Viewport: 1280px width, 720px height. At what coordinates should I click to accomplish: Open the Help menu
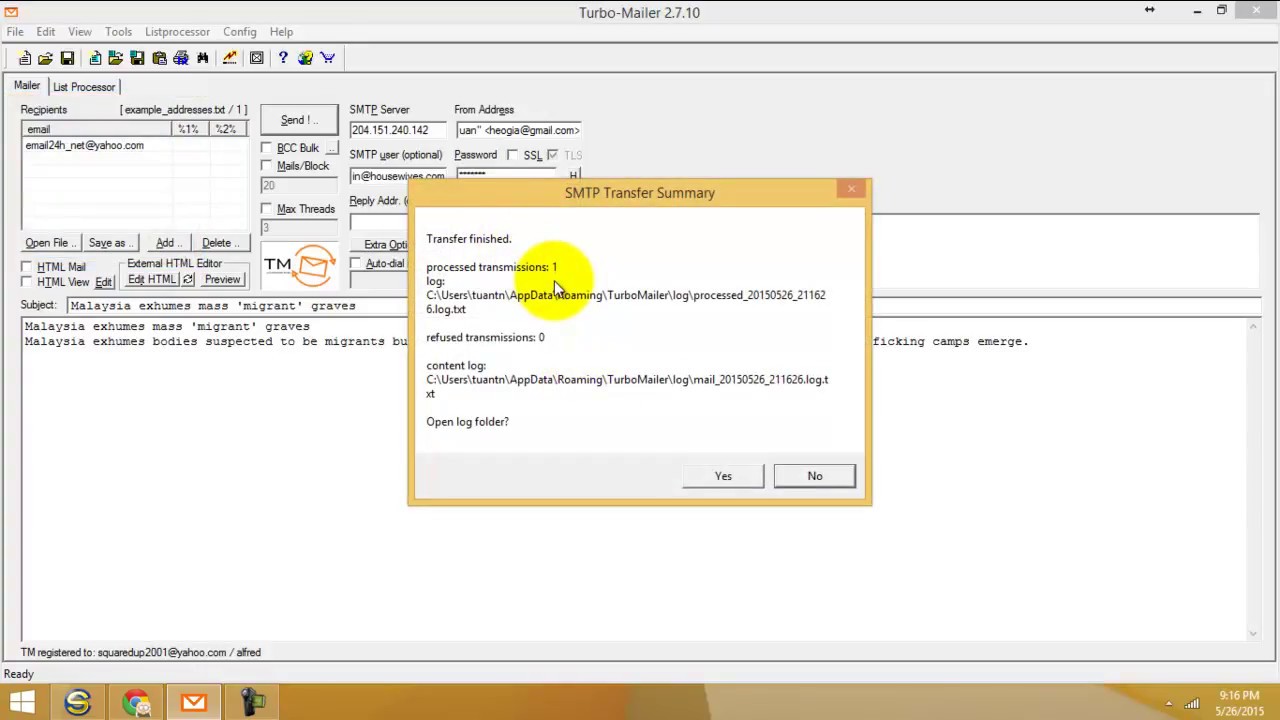click(281, 32)
